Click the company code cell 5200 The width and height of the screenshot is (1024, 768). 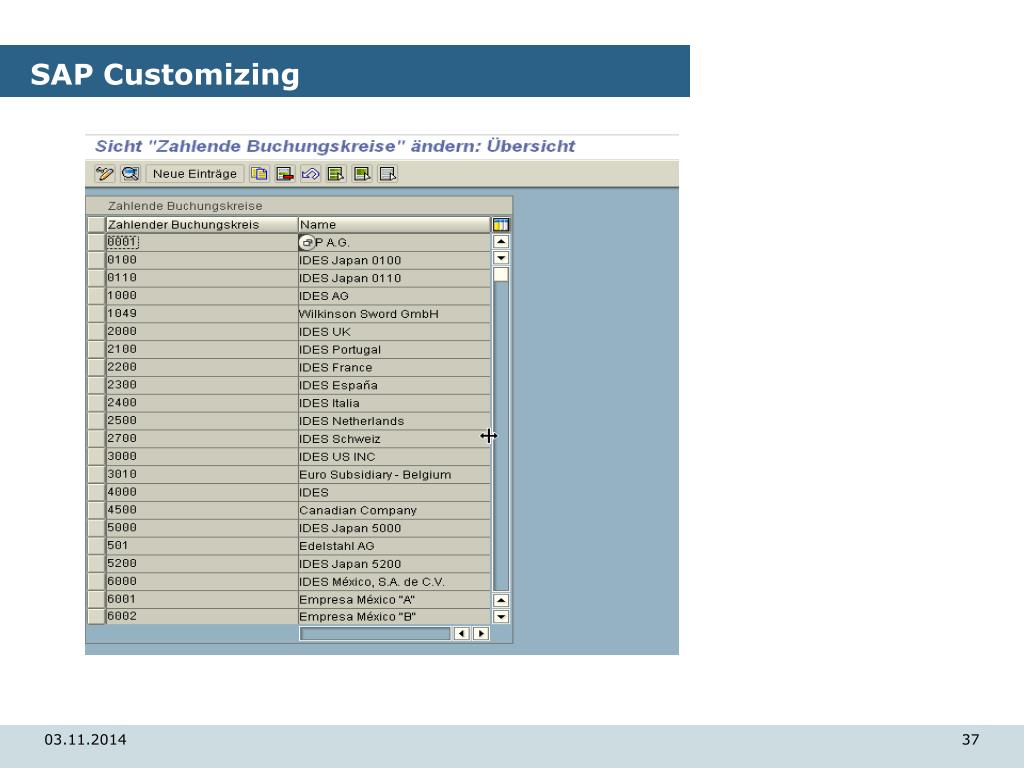point(201,564)
